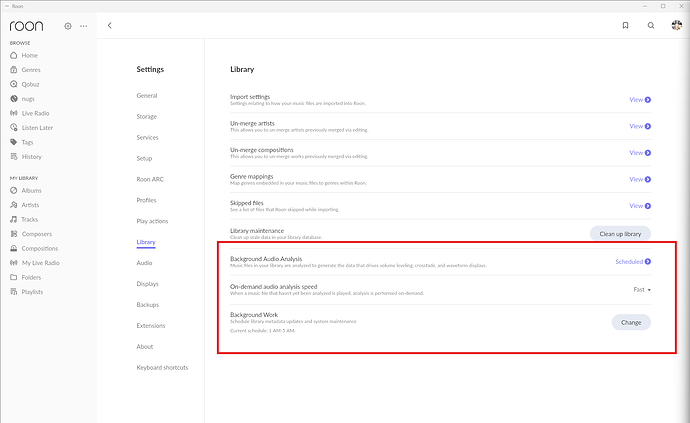
Task: Open View link for Un-merge compositions
Action: [x=640, y=153]
